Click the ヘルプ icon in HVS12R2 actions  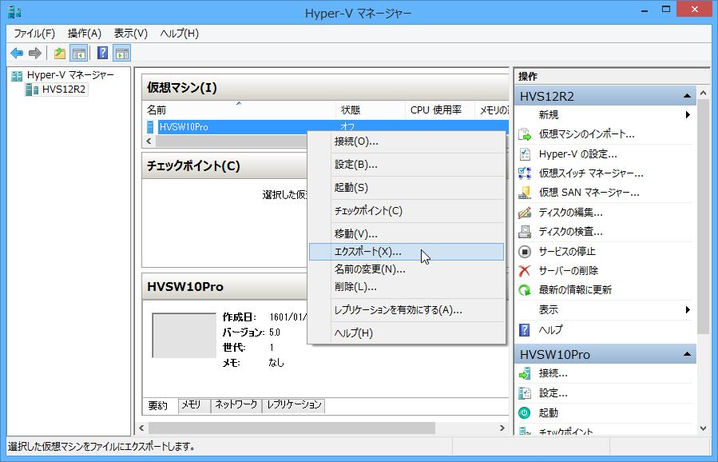click(x=525, y=330)
